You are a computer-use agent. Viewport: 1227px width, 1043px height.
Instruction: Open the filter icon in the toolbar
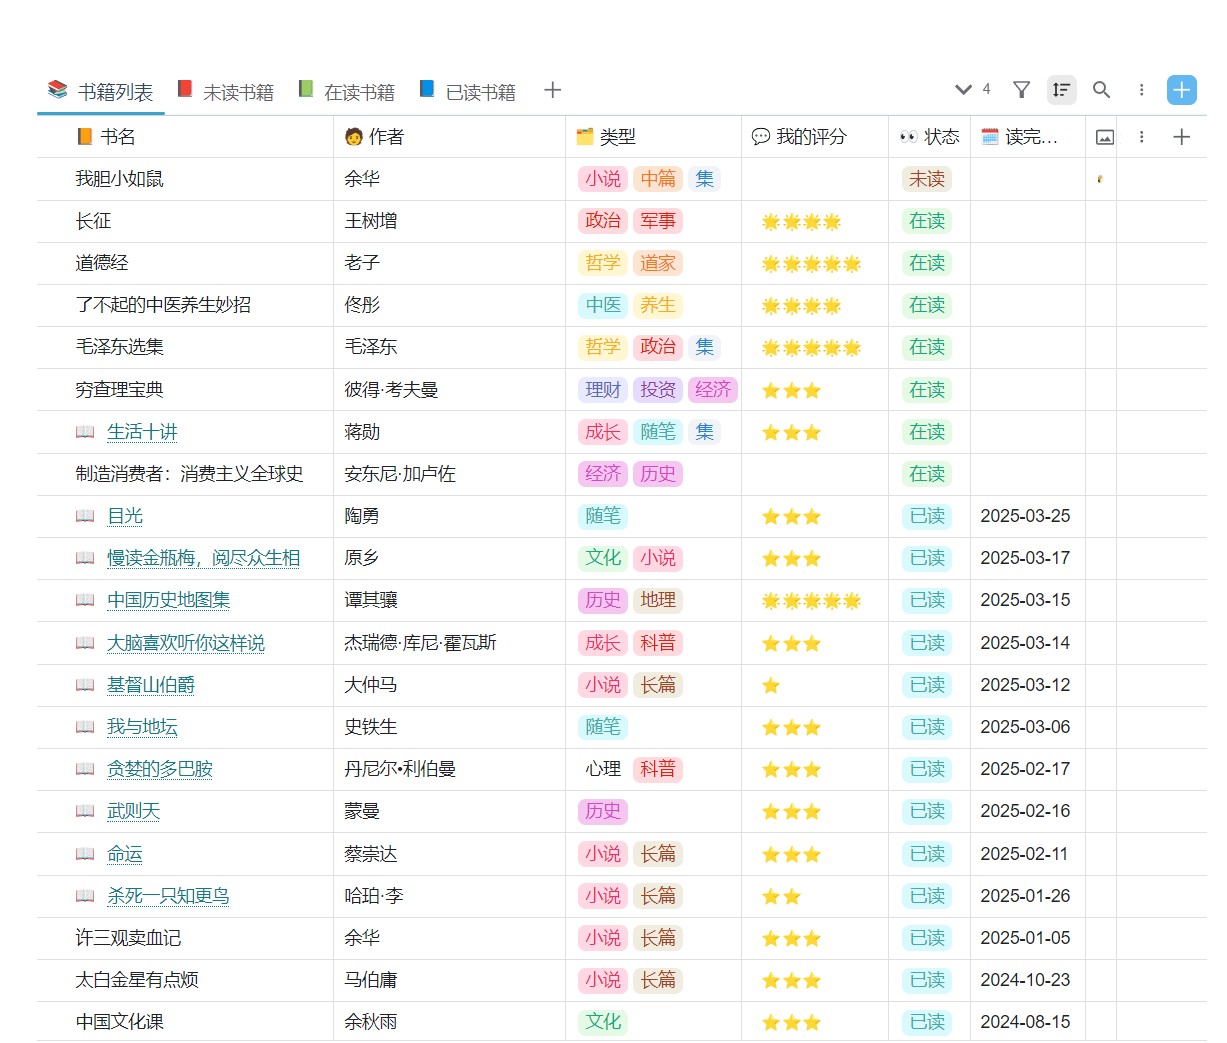coord(1021,89)
